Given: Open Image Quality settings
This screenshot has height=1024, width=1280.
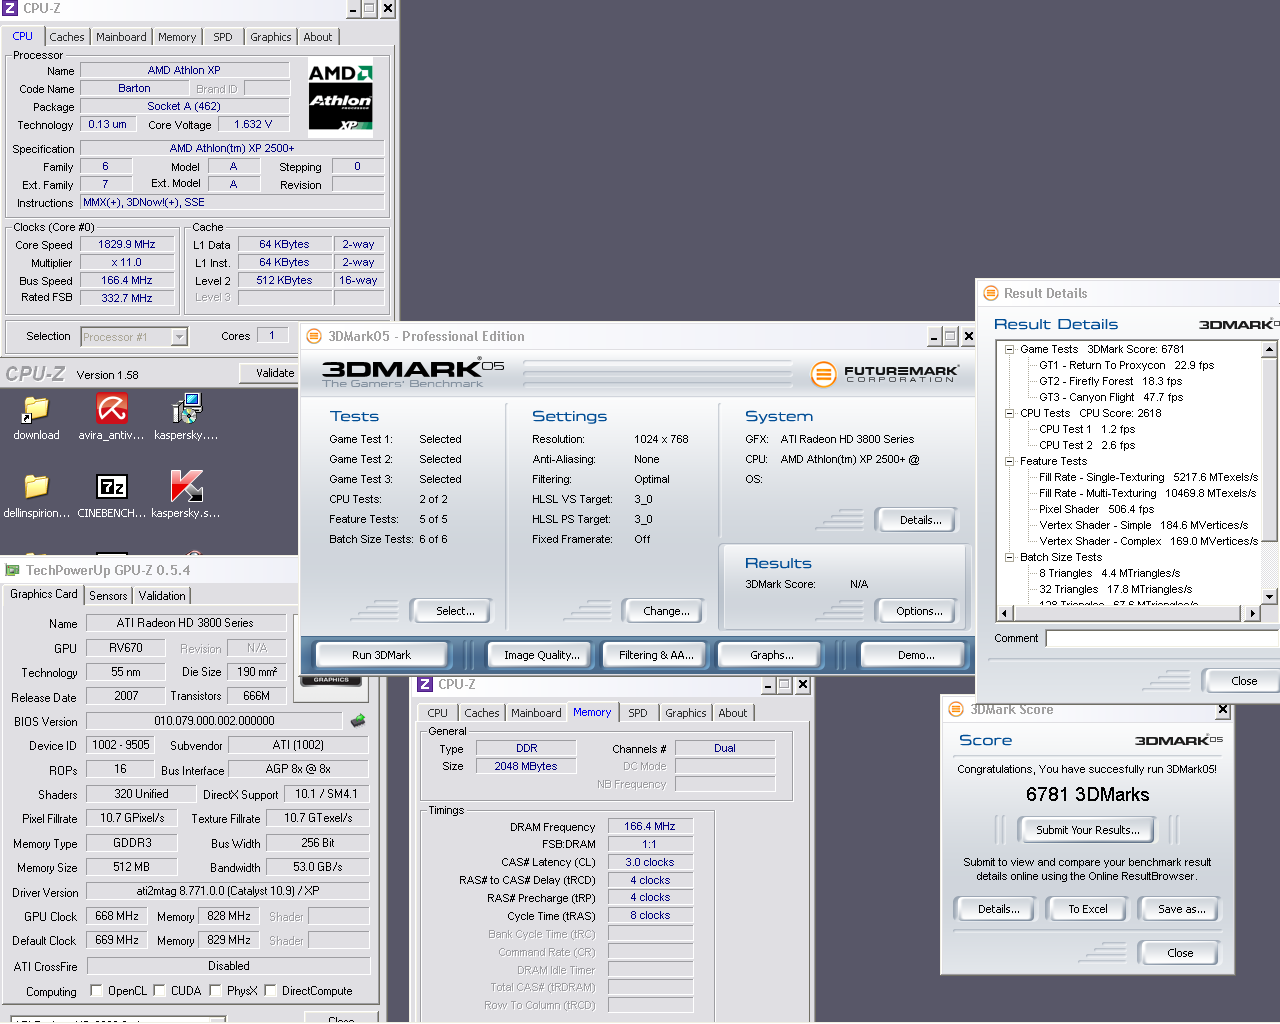Looking at the screenshot, I should (541, 655).
